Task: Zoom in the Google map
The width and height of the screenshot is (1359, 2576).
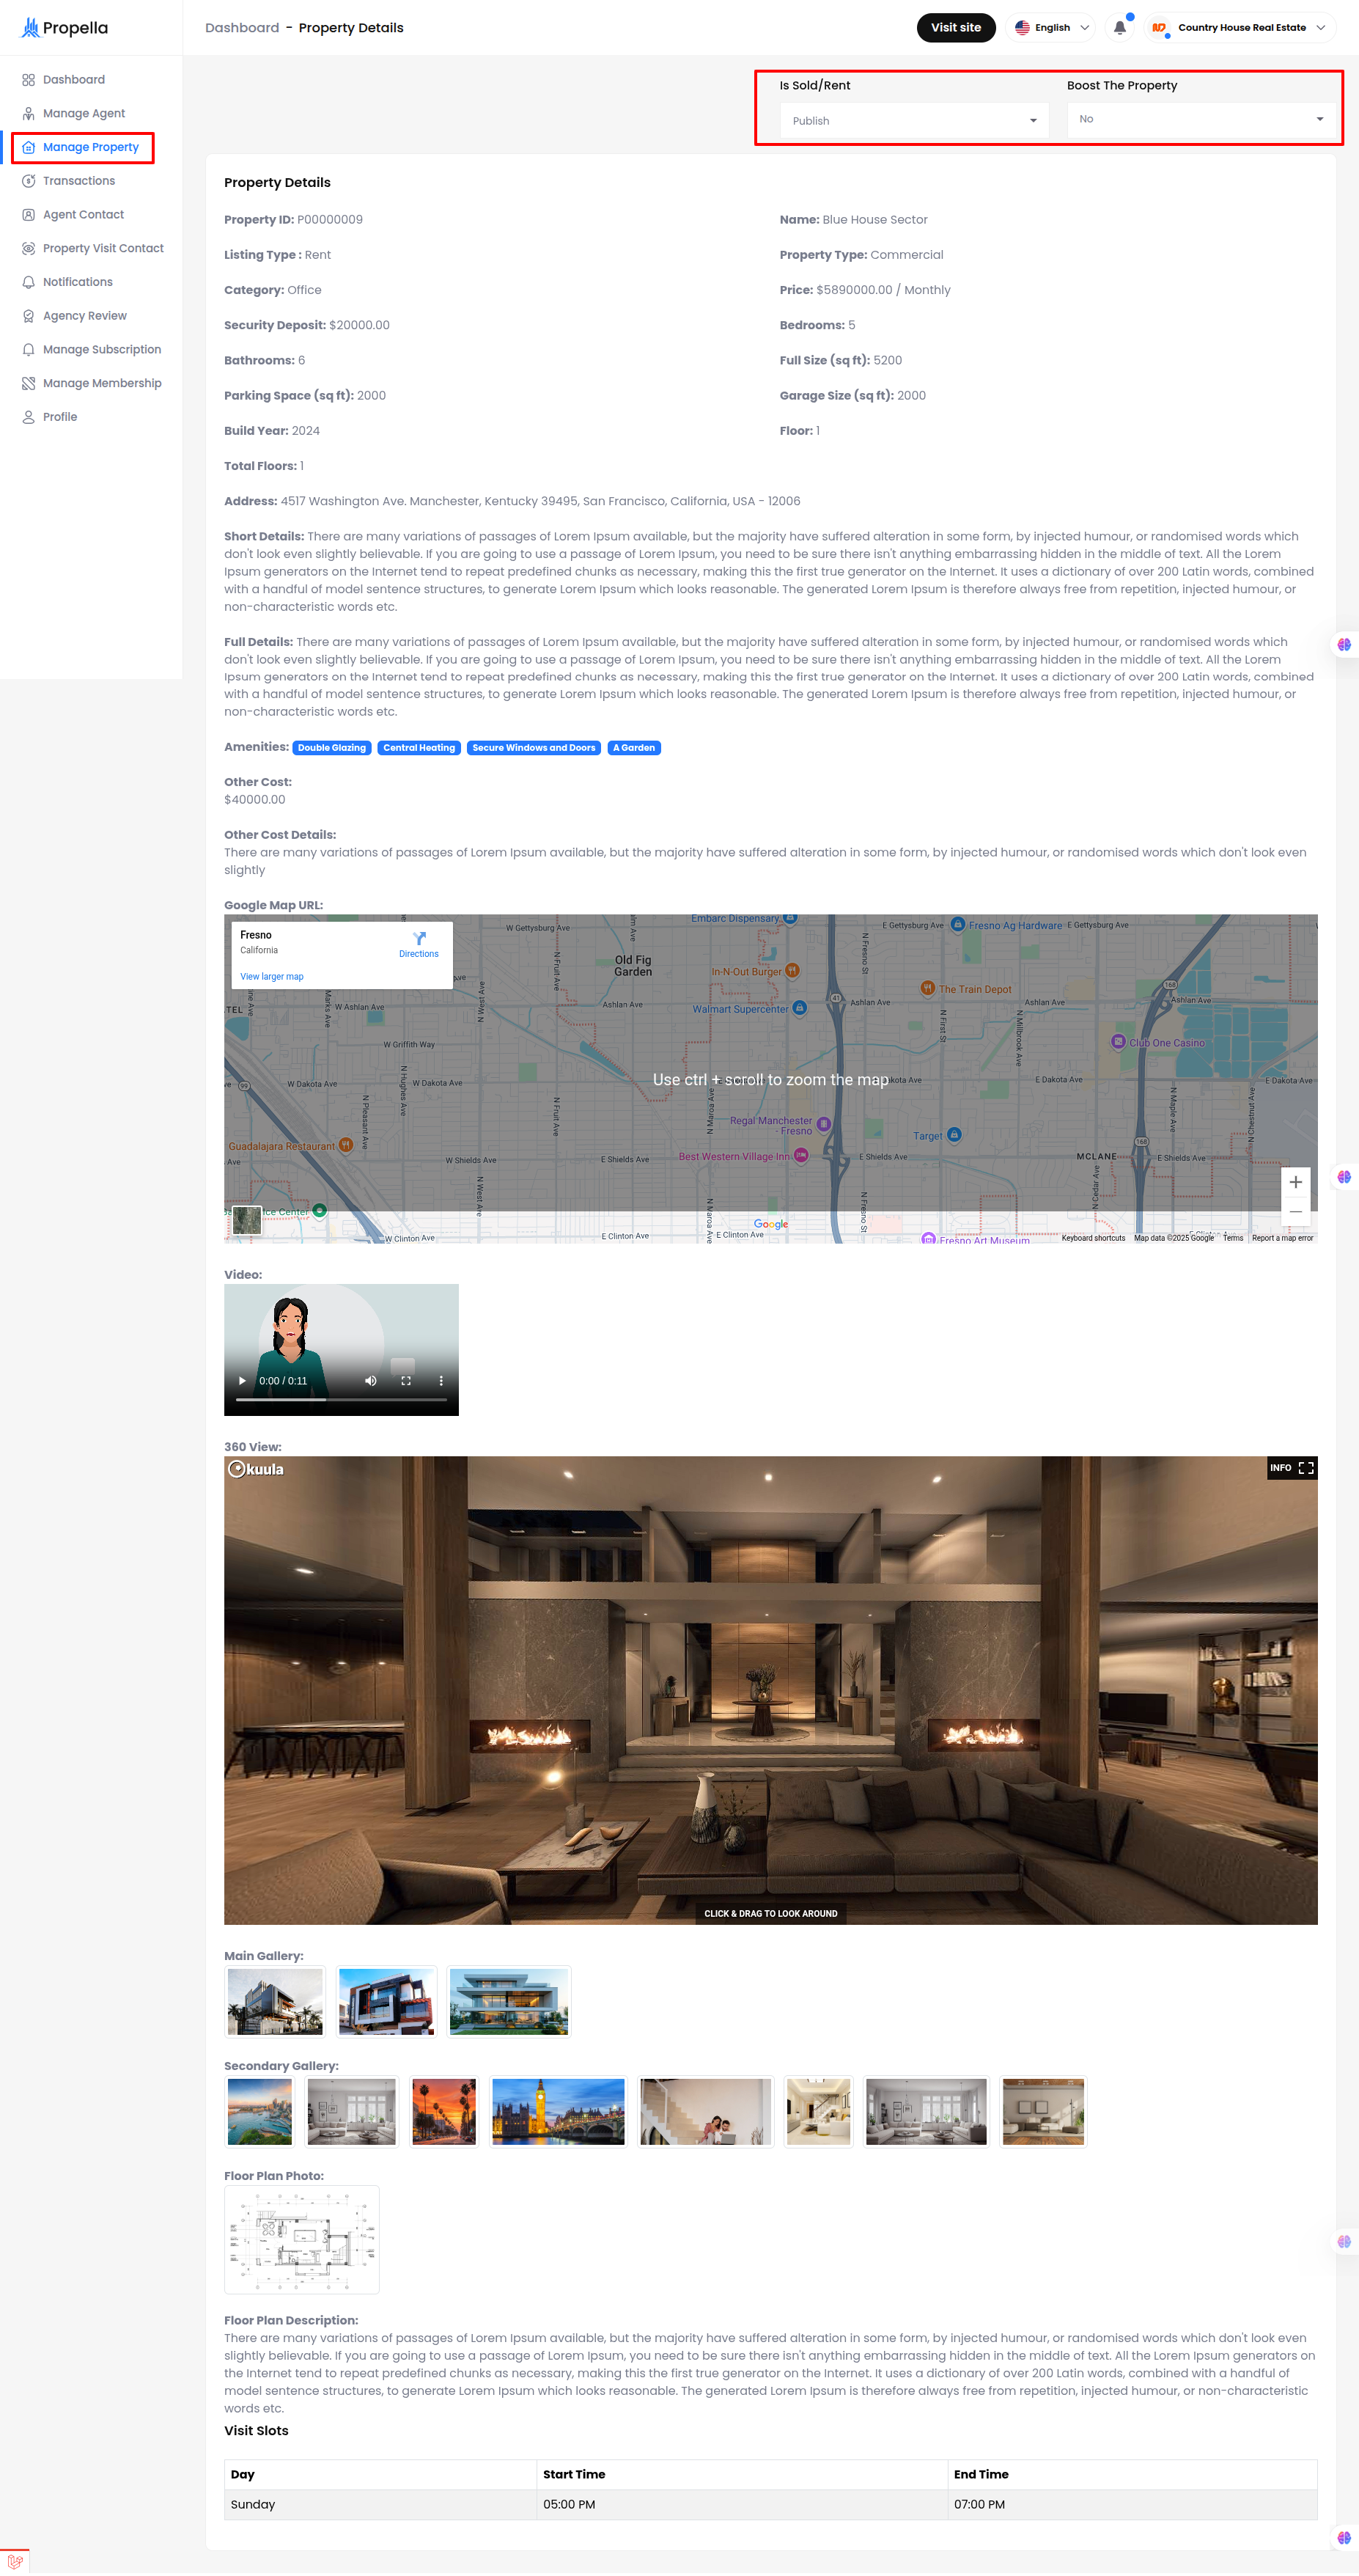Action: [x=1295, y=1182]
